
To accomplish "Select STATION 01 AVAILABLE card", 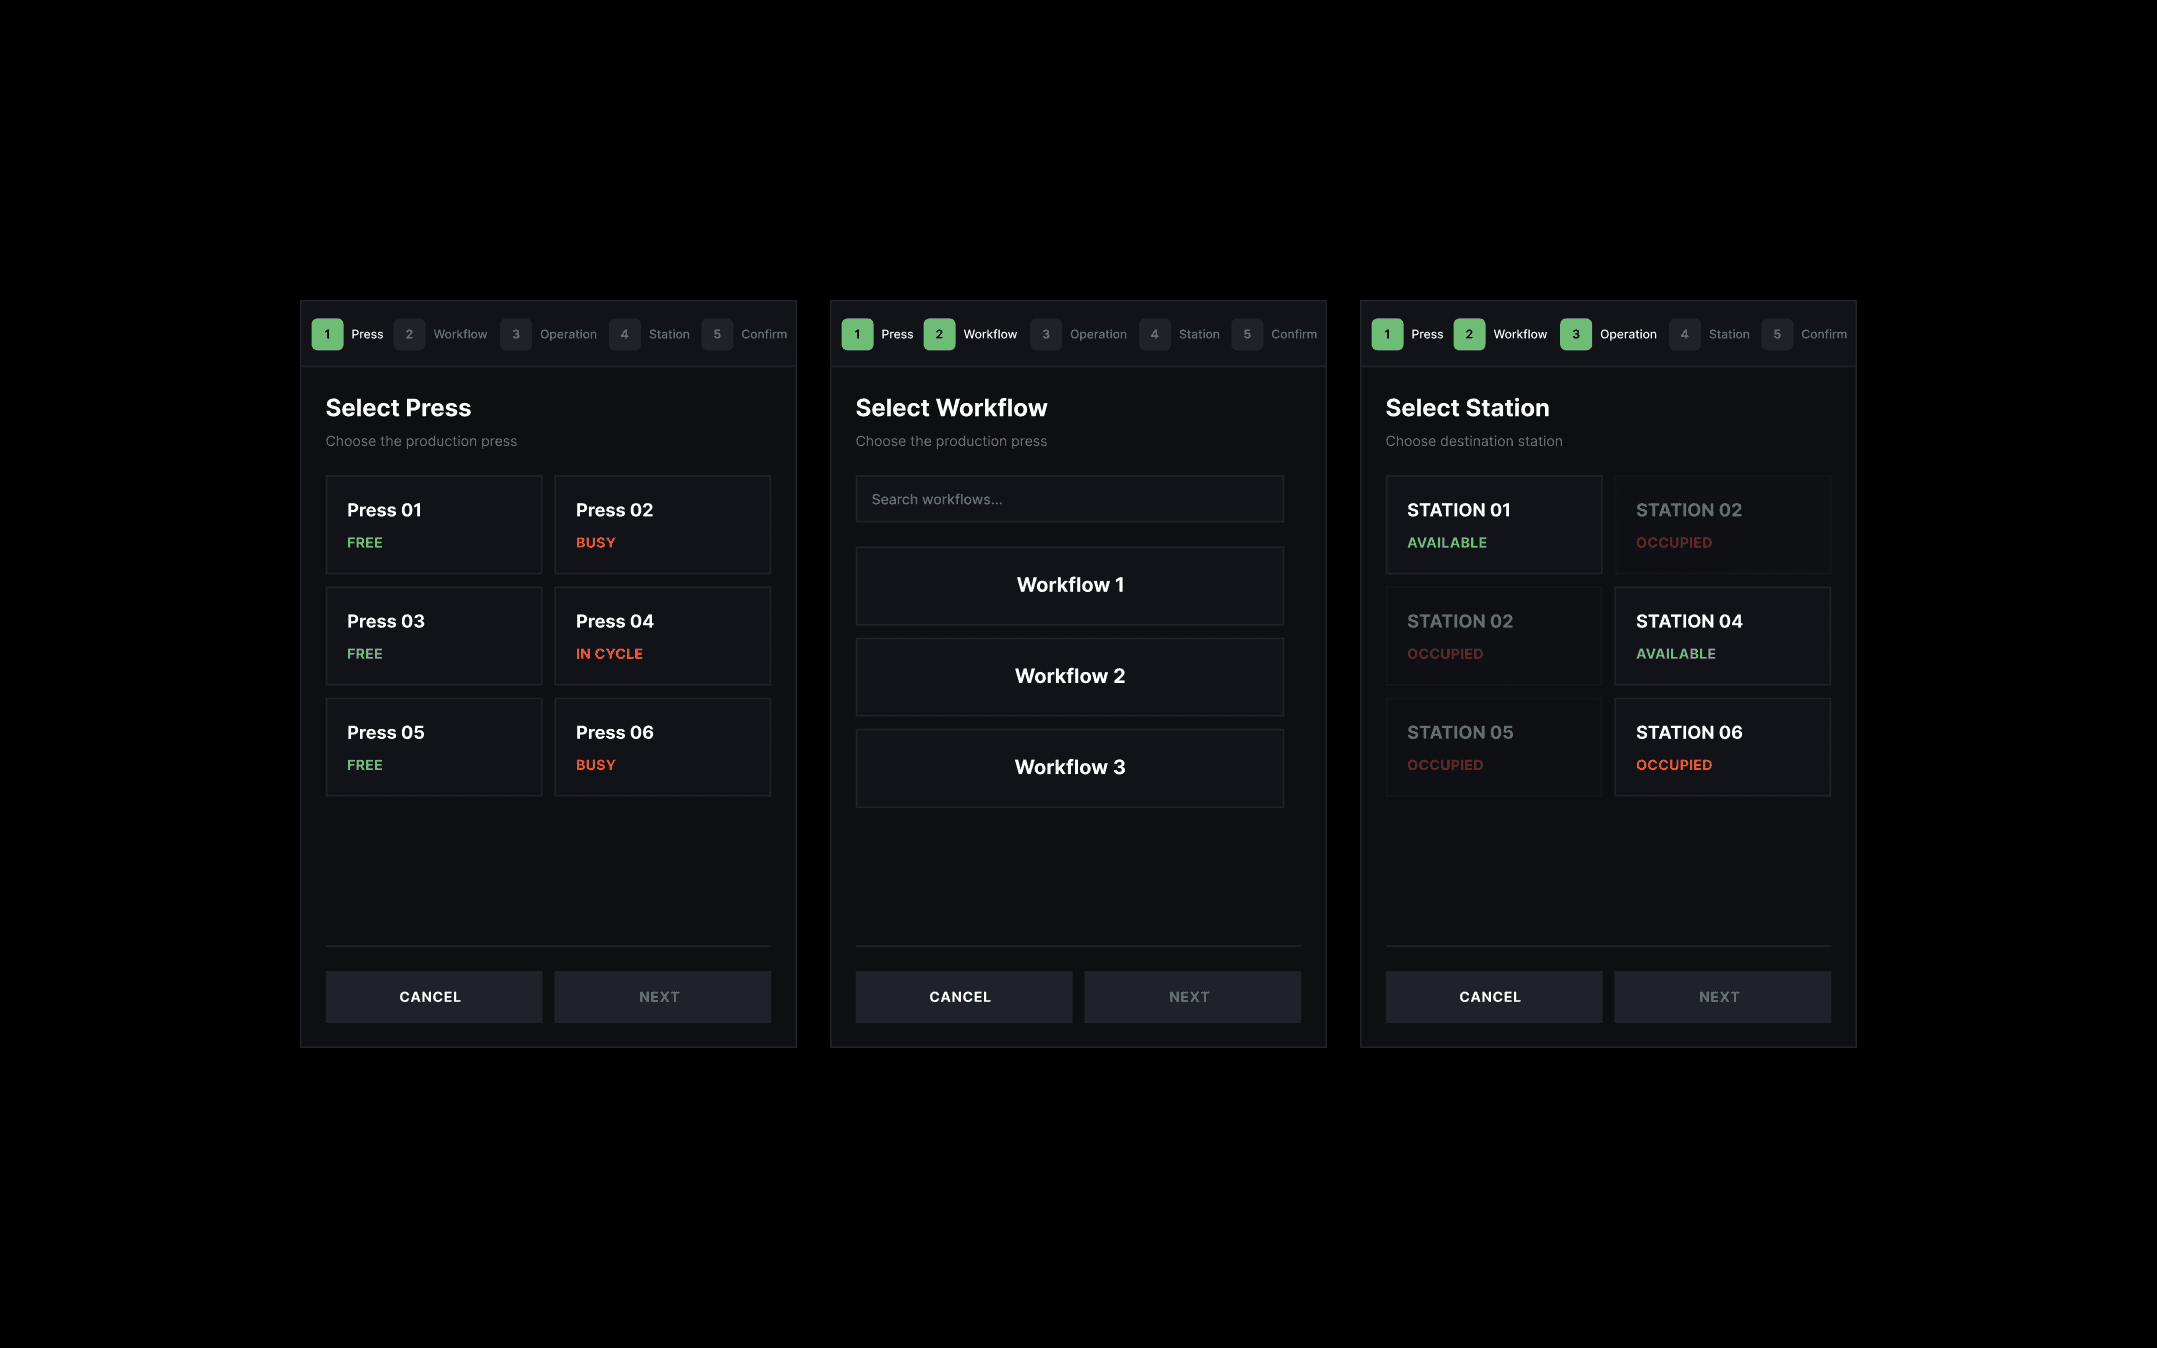I will click(1493, 524).
